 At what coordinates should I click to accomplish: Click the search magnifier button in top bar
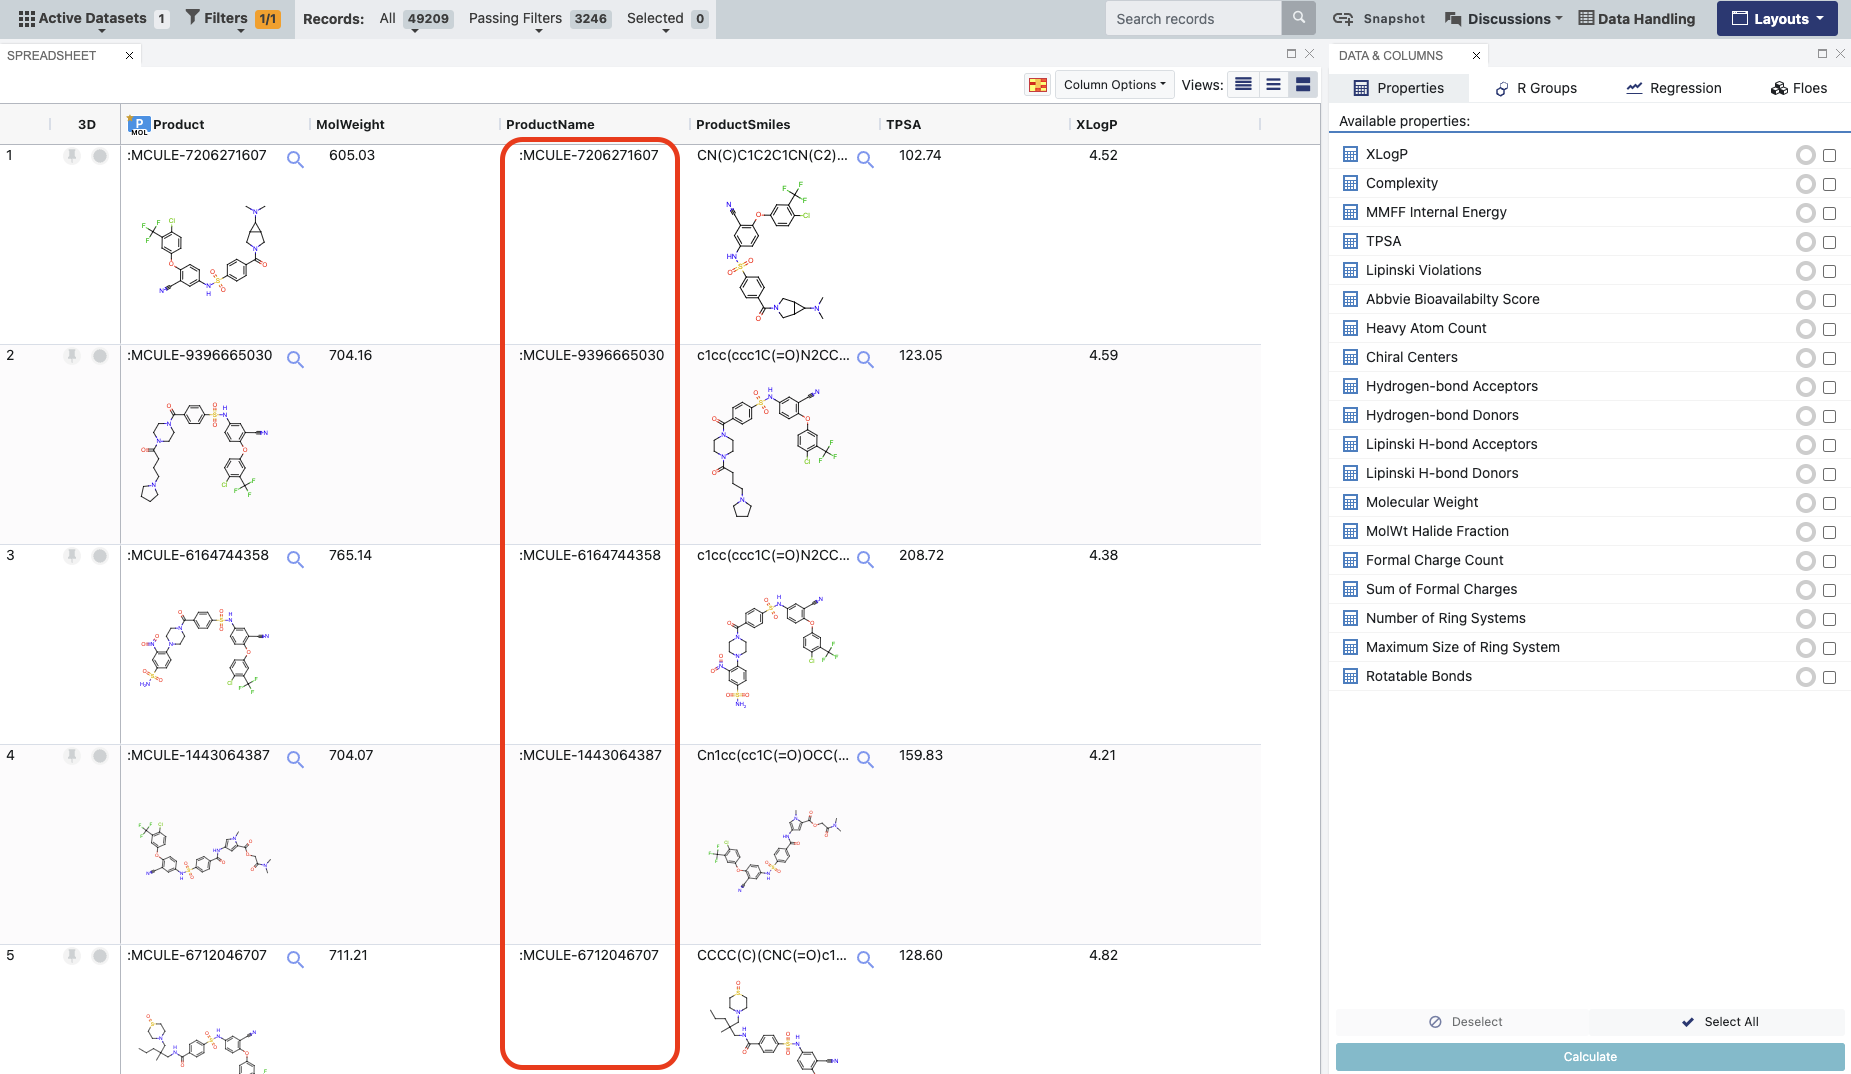1298,18
